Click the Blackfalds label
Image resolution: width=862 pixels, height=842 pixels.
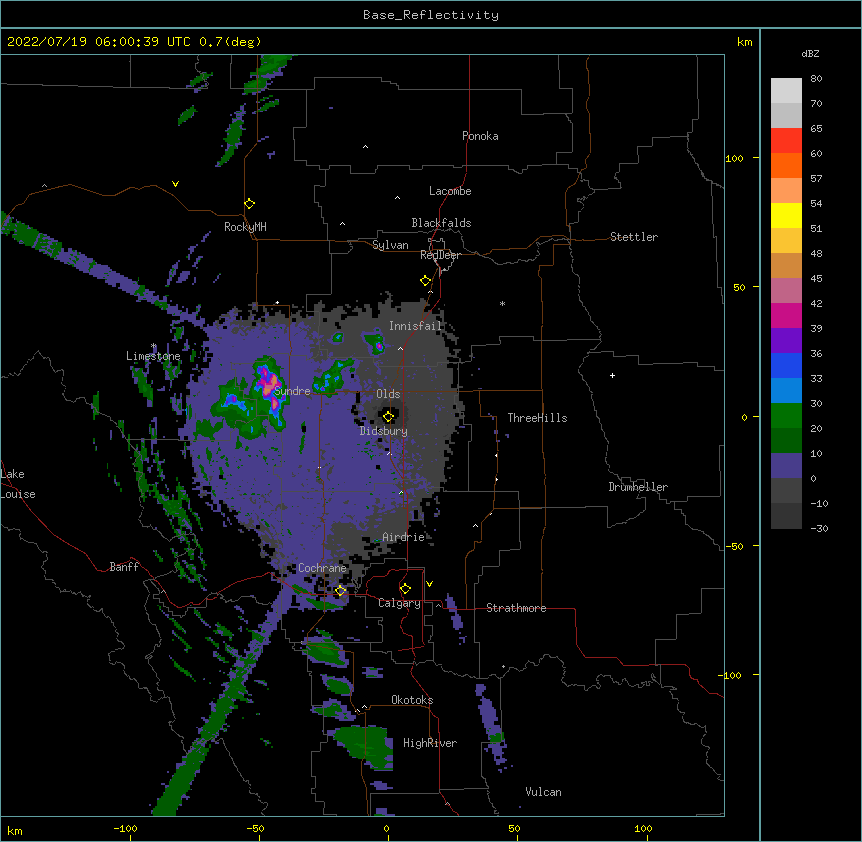(x=441, y=223)
